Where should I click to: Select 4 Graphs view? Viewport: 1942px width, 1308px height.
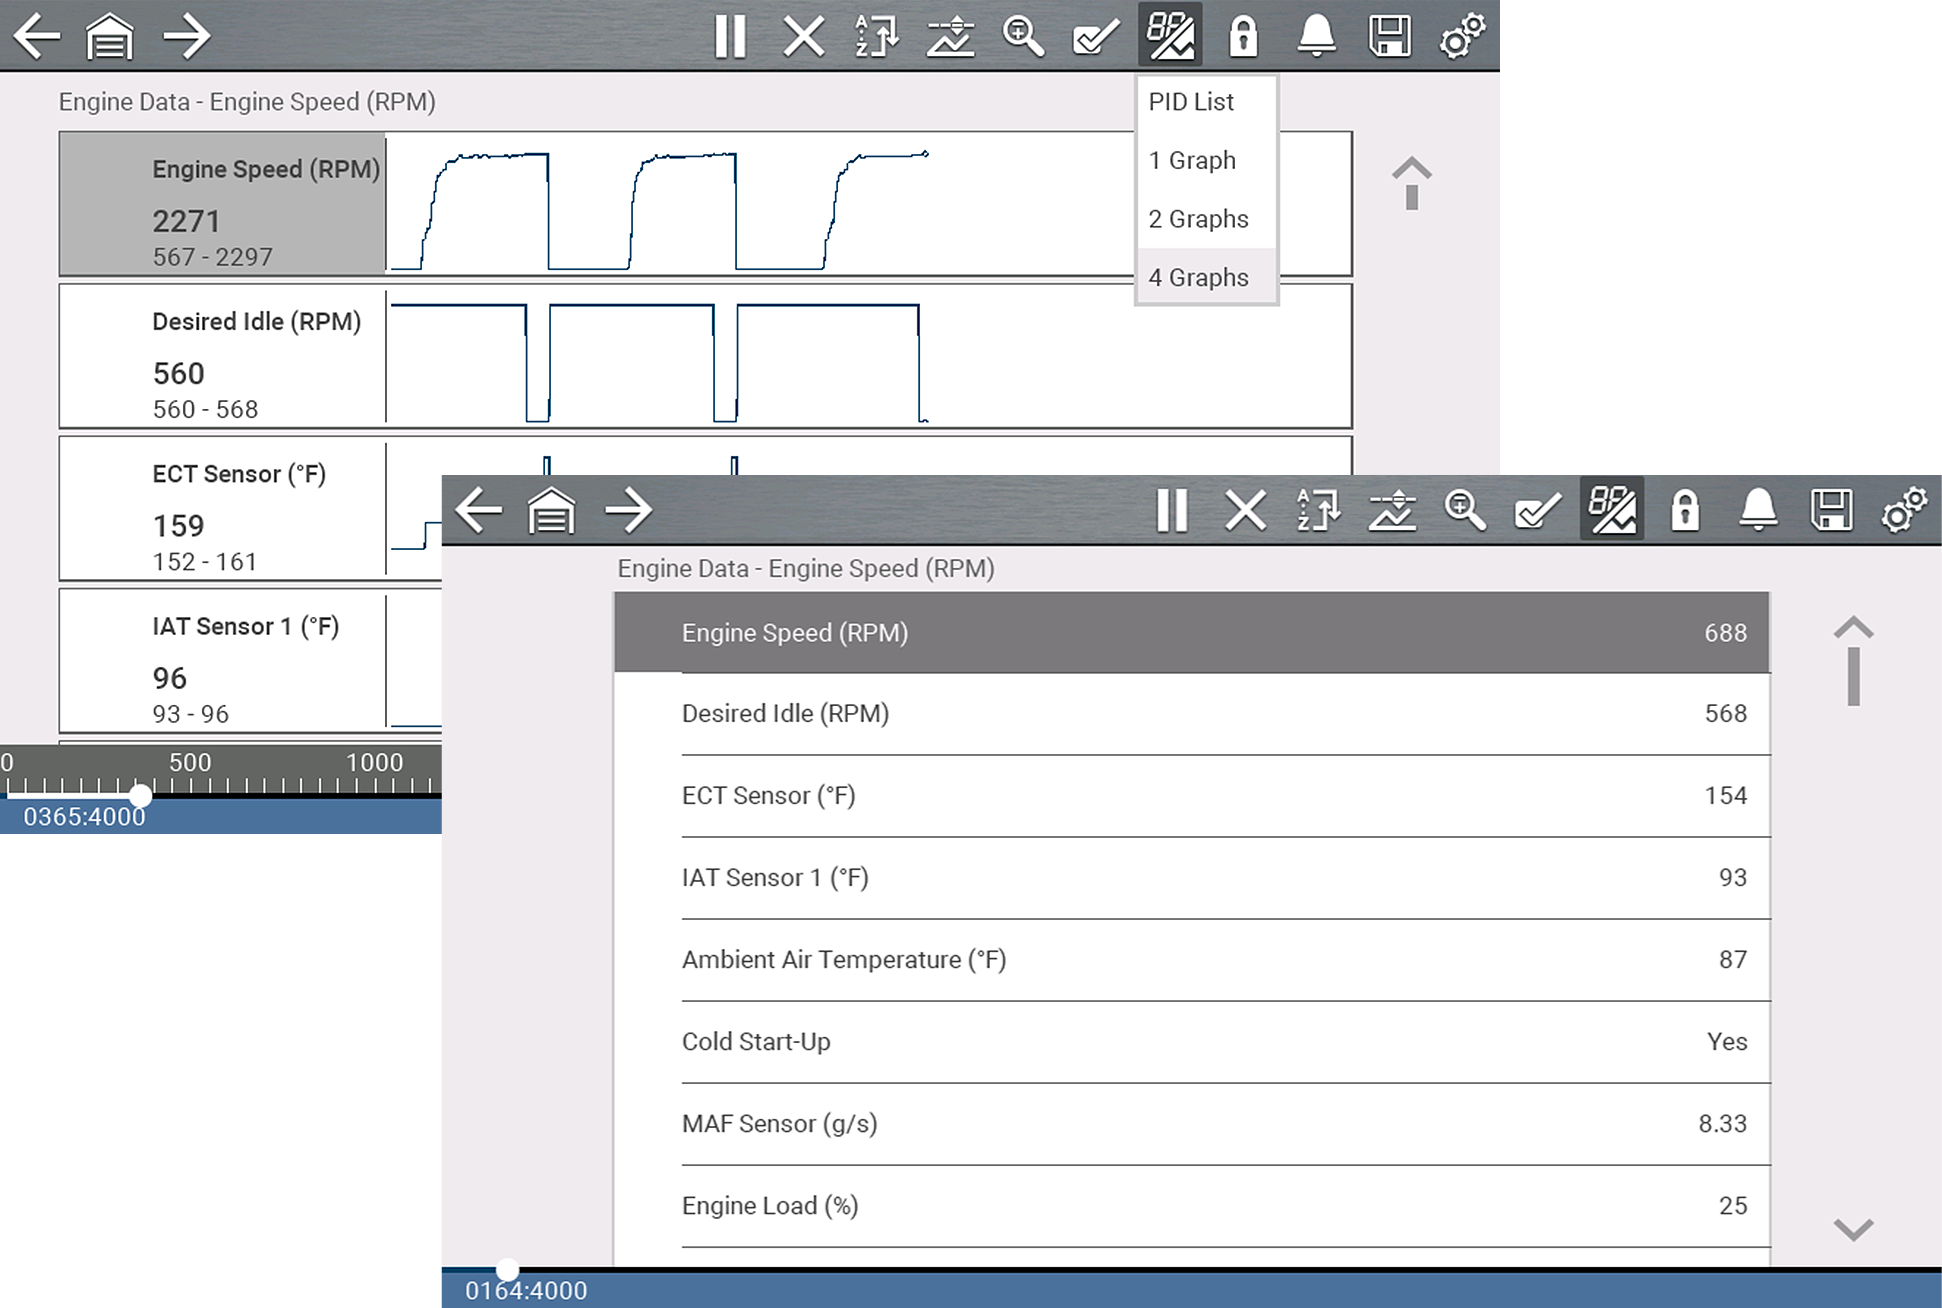tap(1199, 277)
